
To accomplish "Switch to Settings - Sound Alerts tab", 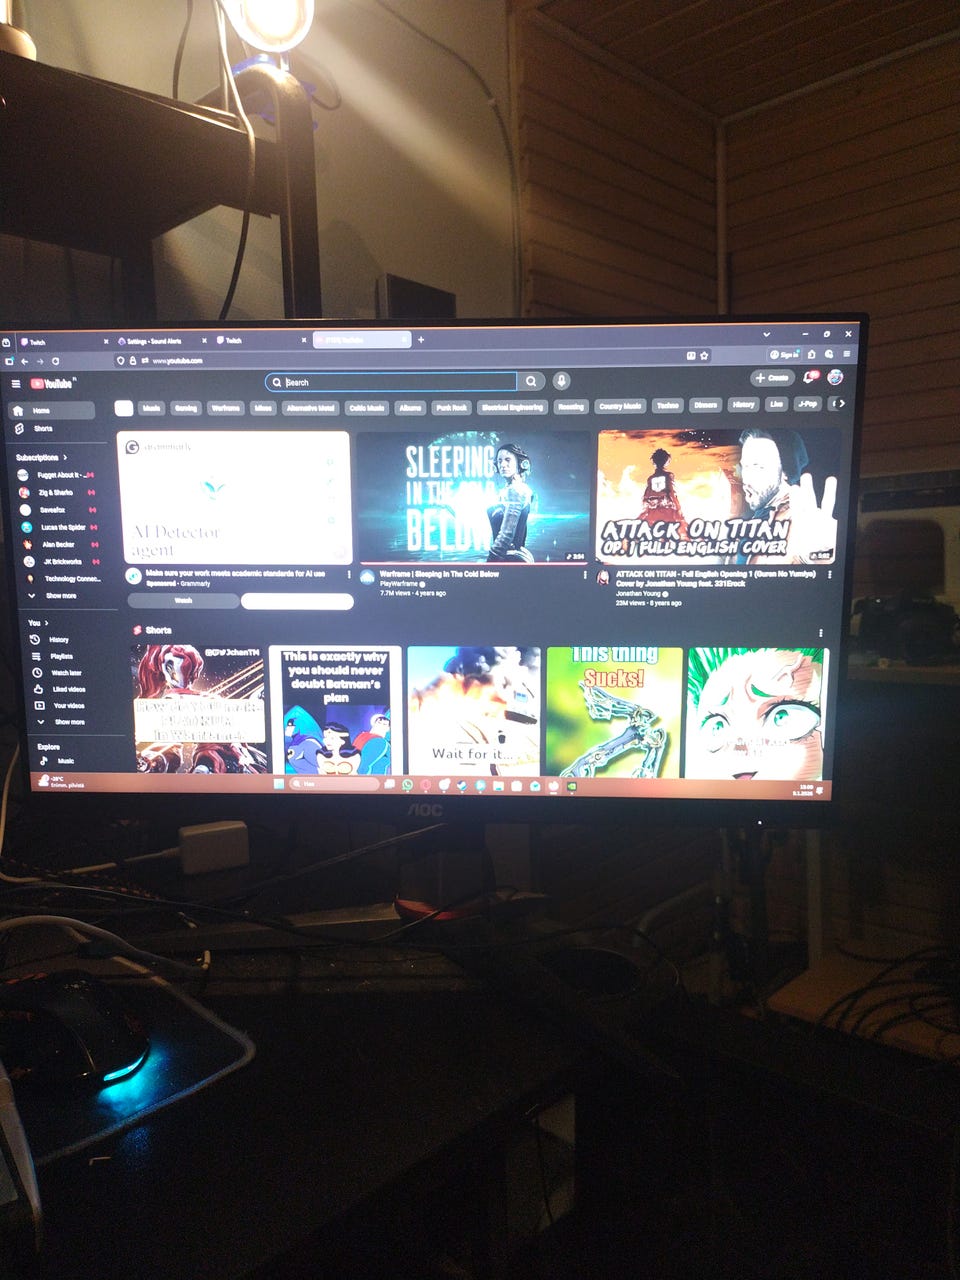I will (x=160, y=341).
